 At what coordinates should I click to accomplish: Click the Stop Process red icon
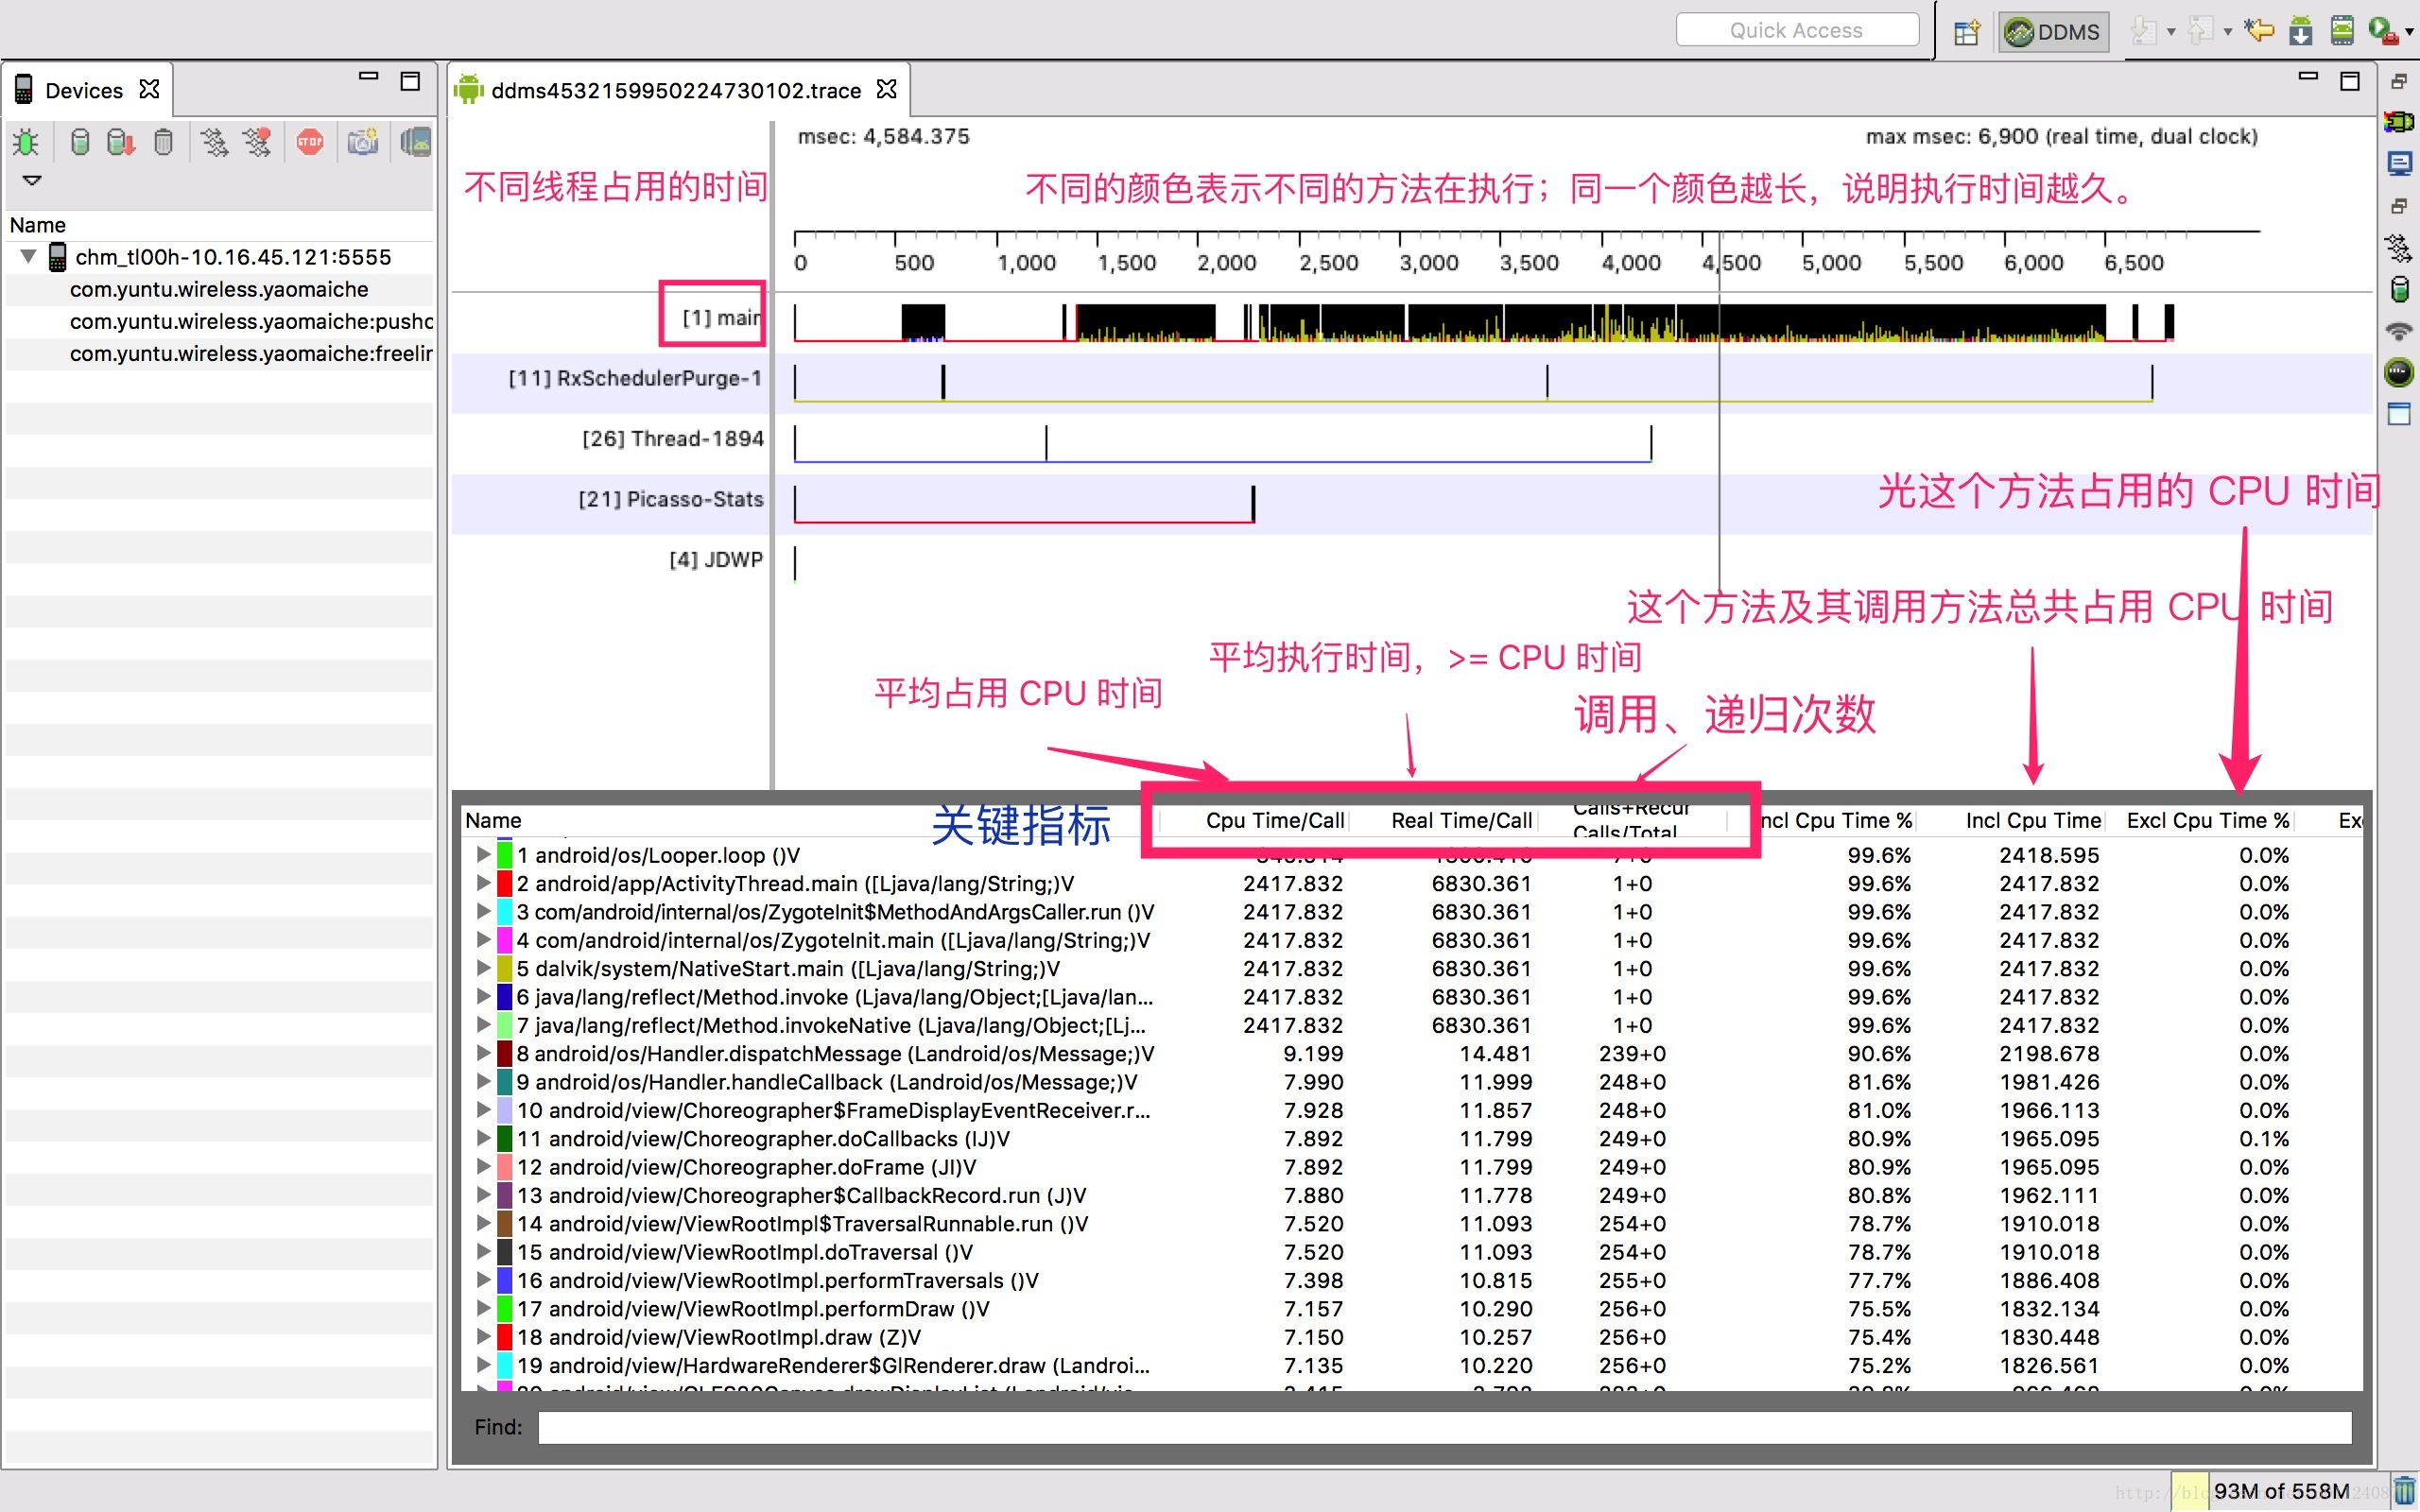coord(310,143)
